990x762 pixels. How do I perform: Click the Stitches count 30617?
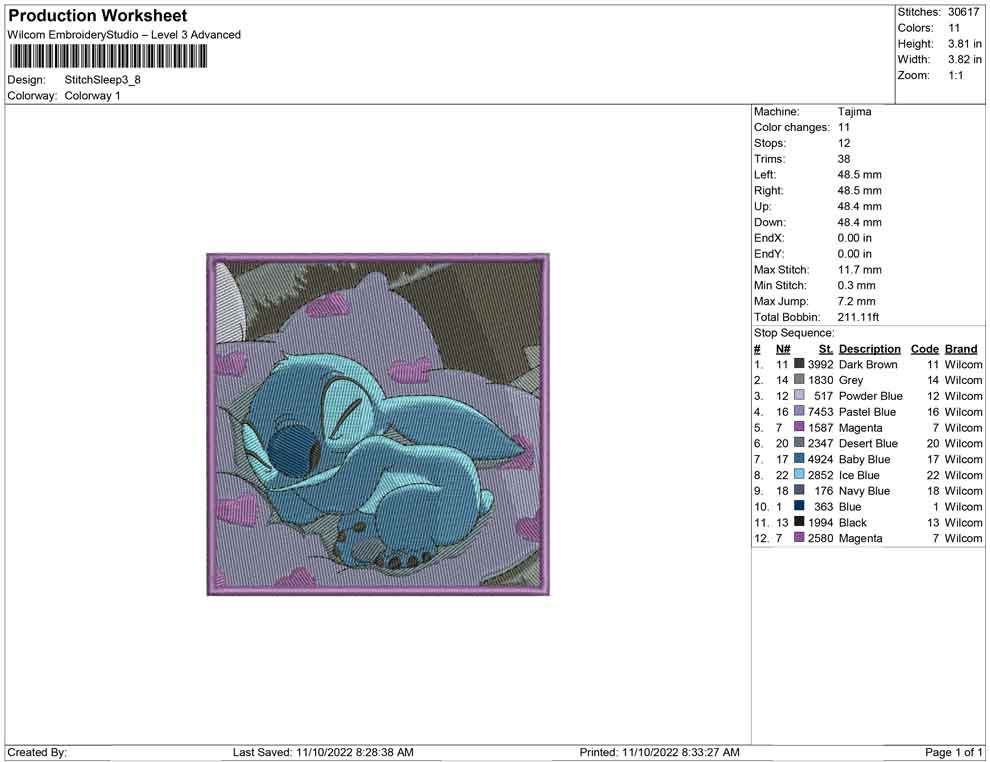coord(963,12)
